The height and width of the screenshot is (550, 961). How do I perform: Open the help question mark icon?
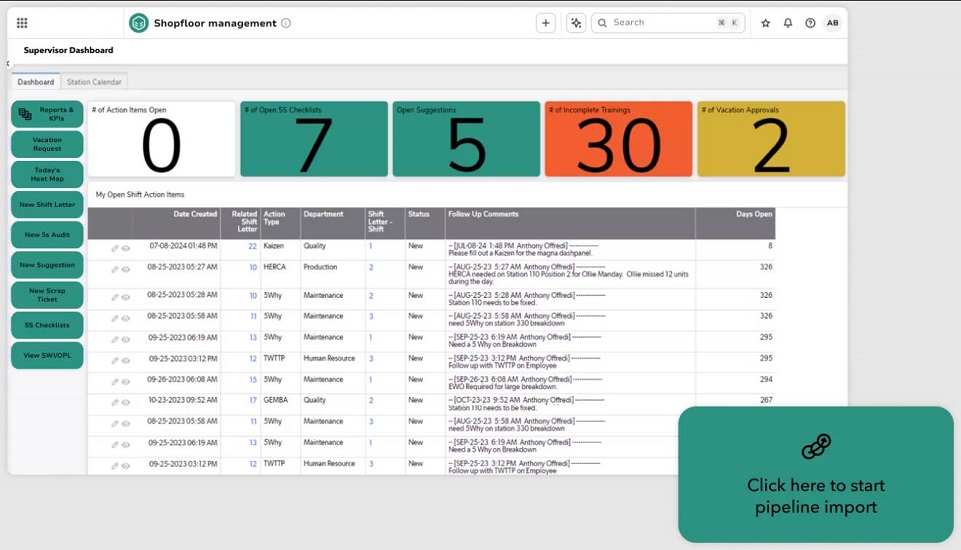click(810, 23)
